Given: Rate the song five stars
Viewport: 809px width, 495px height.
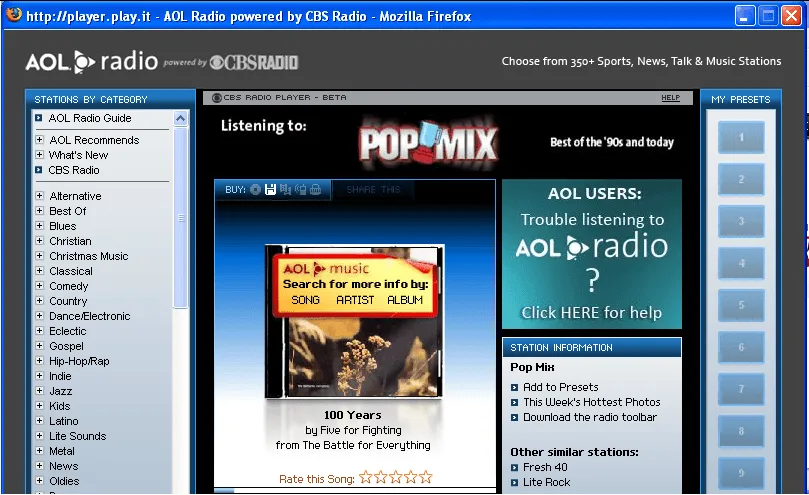Looking at the screenshot, I should point(426,477).
